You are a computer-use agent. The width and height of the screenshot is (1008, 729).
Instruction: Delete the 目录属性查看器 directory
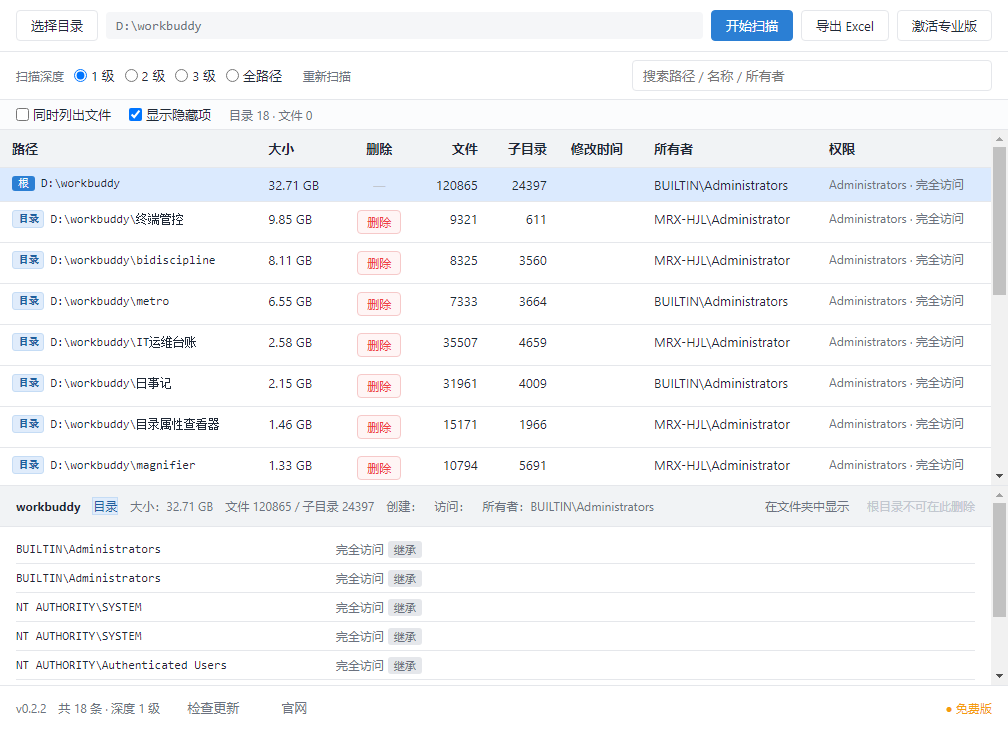click(x=379, y=428)
